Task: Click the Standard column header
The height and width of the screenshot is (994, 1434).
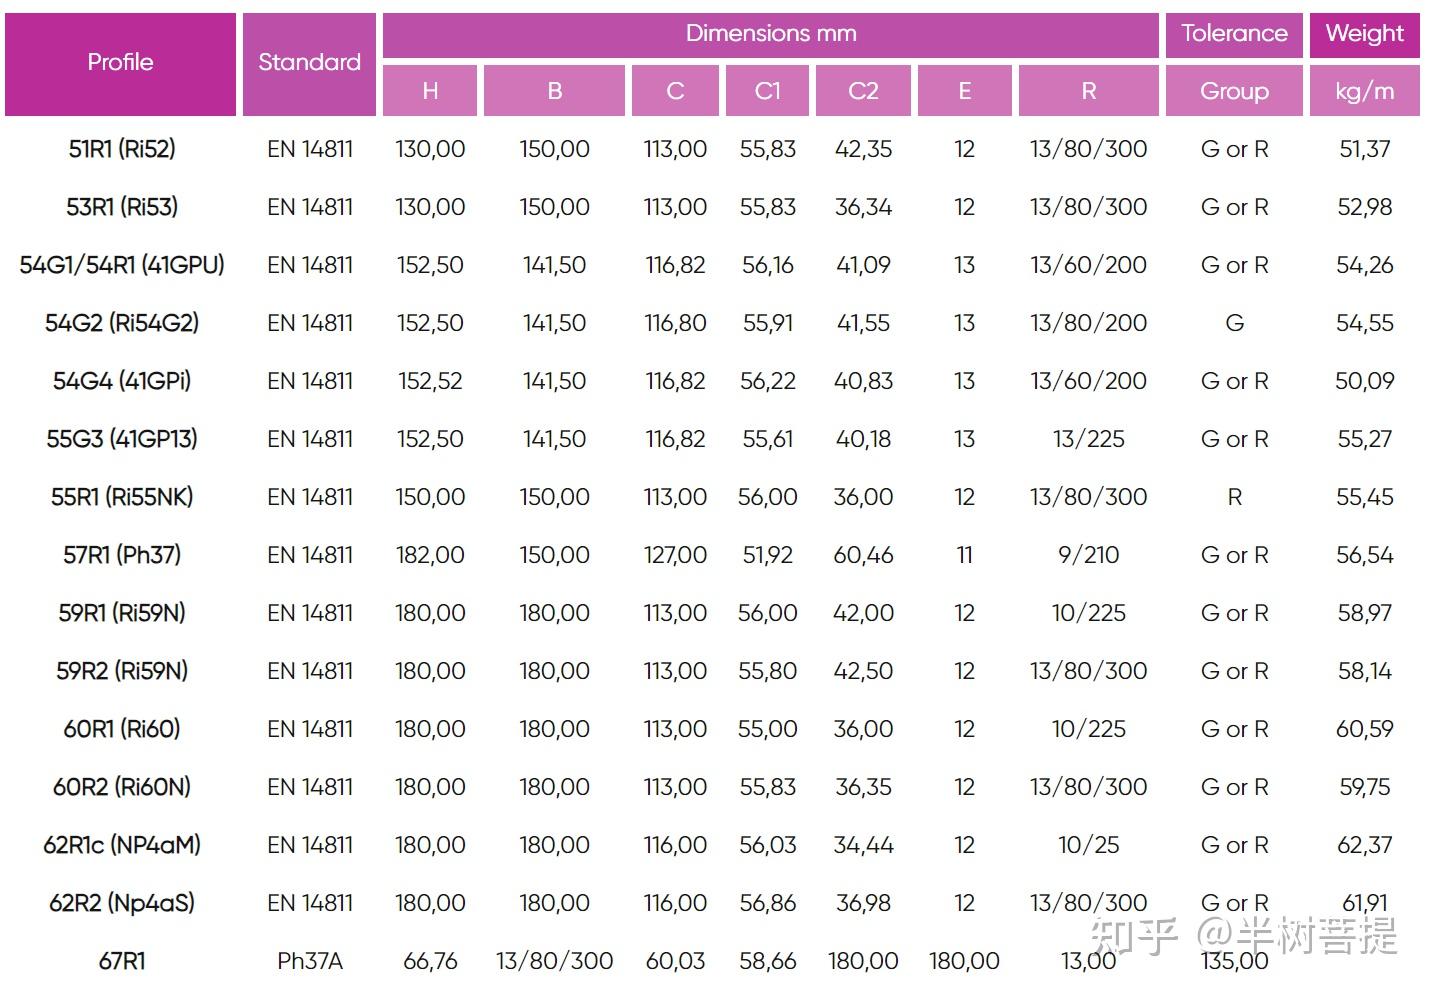Action: point(309,63)
